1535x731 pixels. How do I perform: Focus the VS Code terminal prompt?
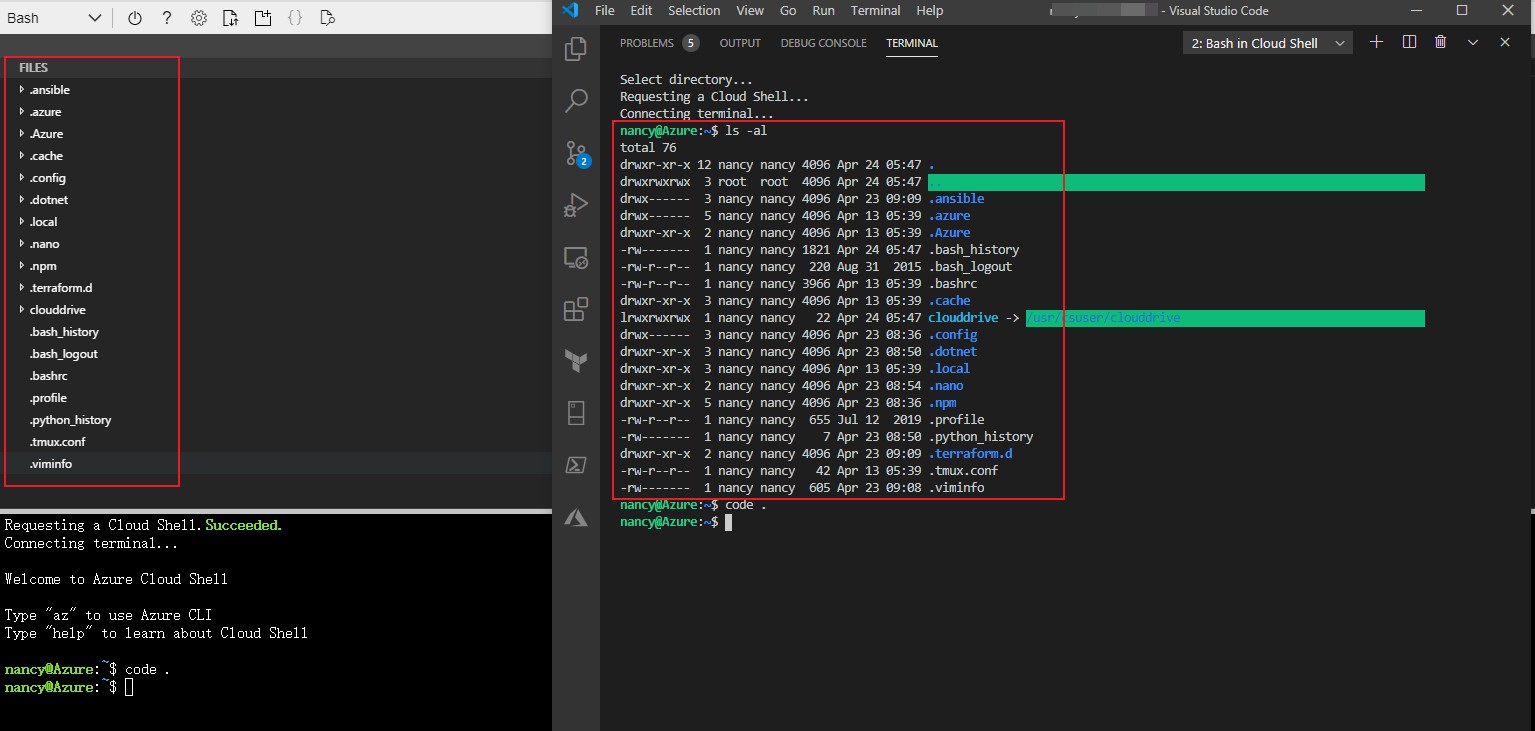pos(729,522)
